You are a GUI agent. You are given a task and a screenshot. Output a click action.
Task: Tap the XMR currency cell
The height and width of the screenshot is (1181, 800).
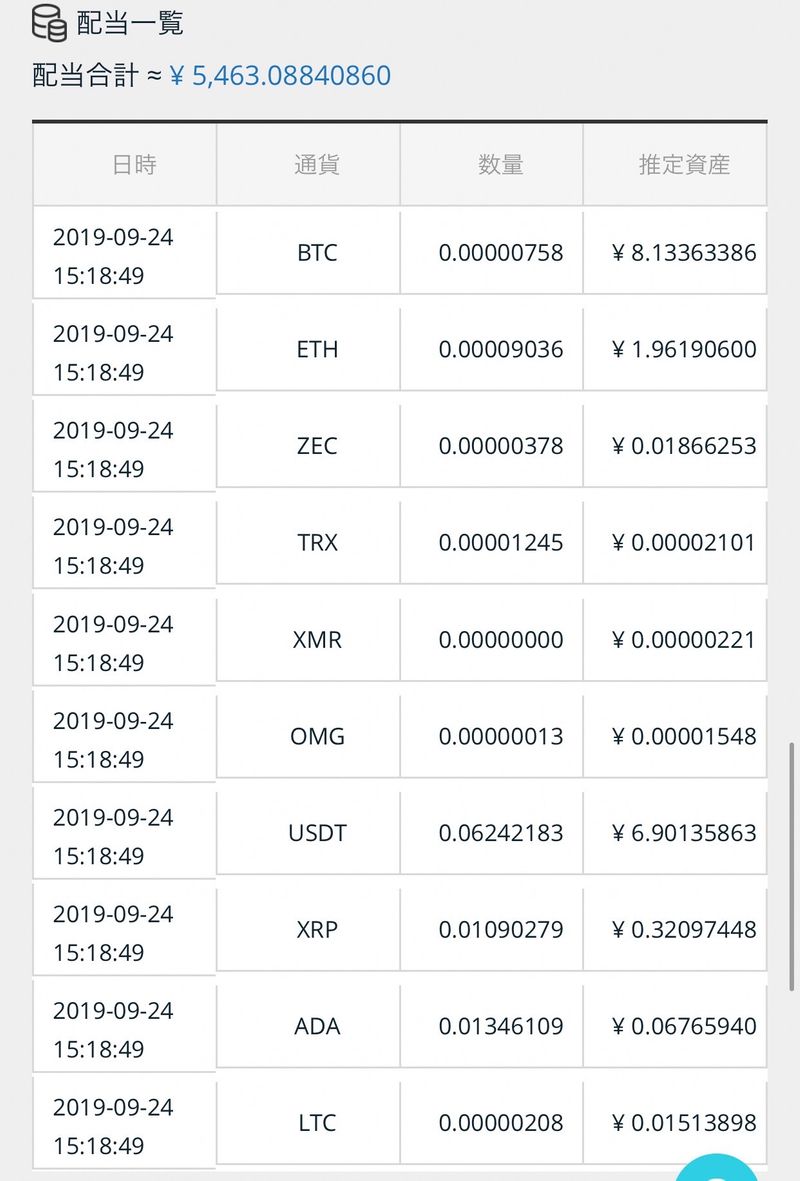pyautogui.click(x=317, y=640)
